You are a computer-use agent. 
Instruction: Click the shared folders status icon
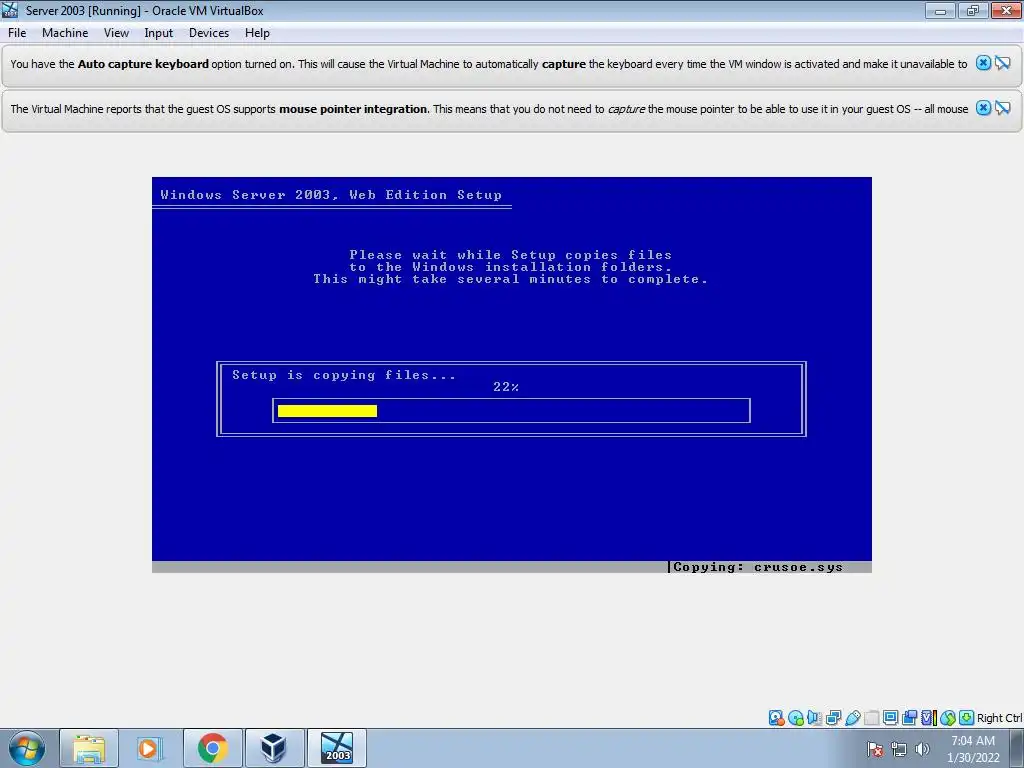pyautogui.click(x=871, y=718)
